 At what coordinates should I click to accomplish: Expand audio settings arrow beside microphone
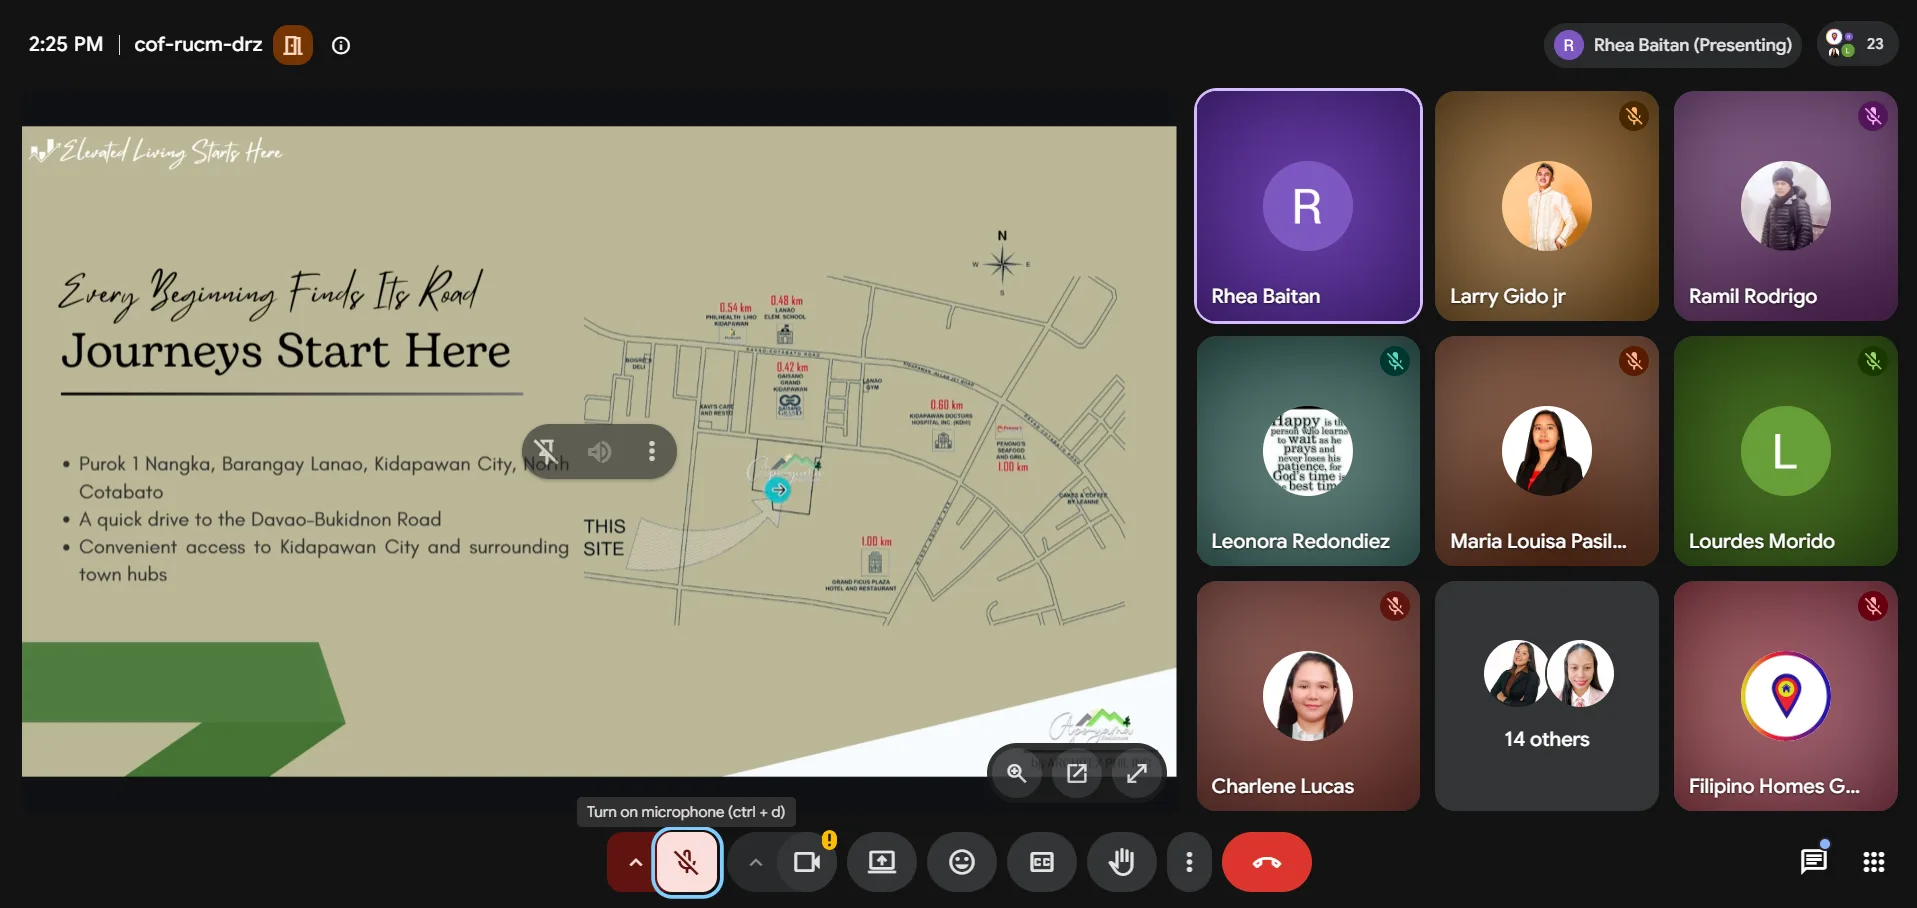tap(635, 862)
